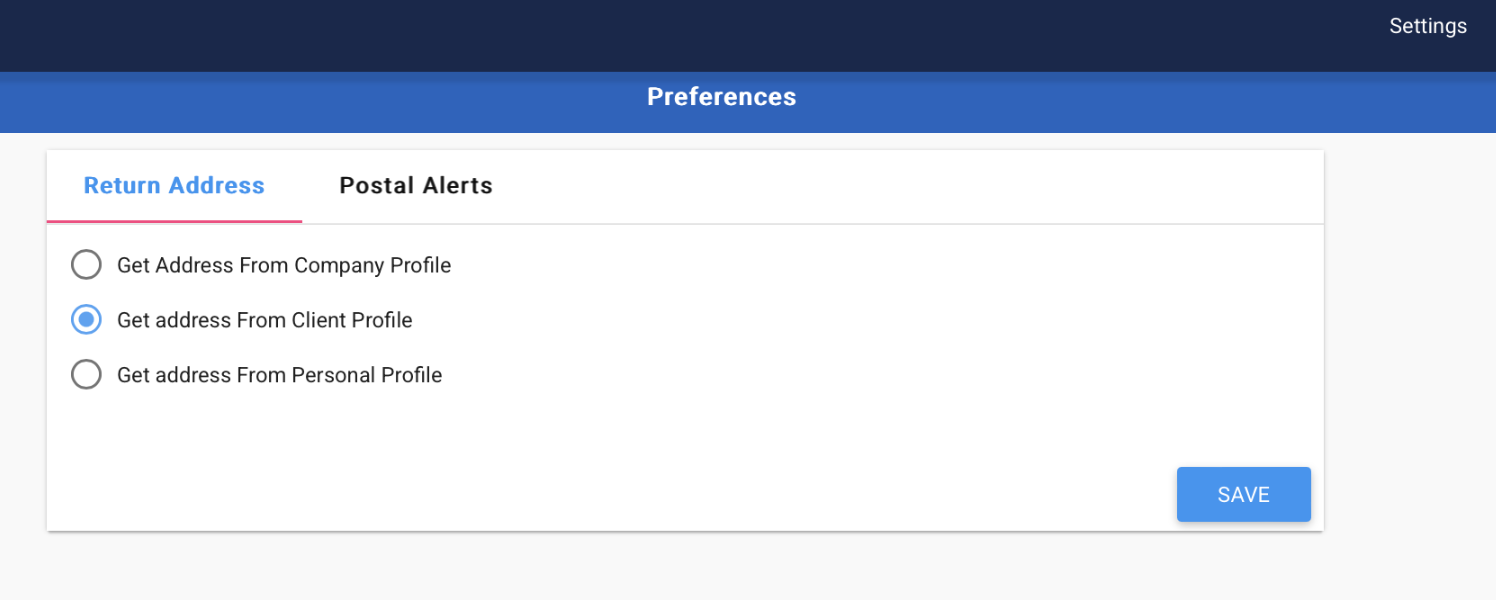Select the Company Profile address radio button
Viewport: 1496px width, 600px height.
pos(86,265)
